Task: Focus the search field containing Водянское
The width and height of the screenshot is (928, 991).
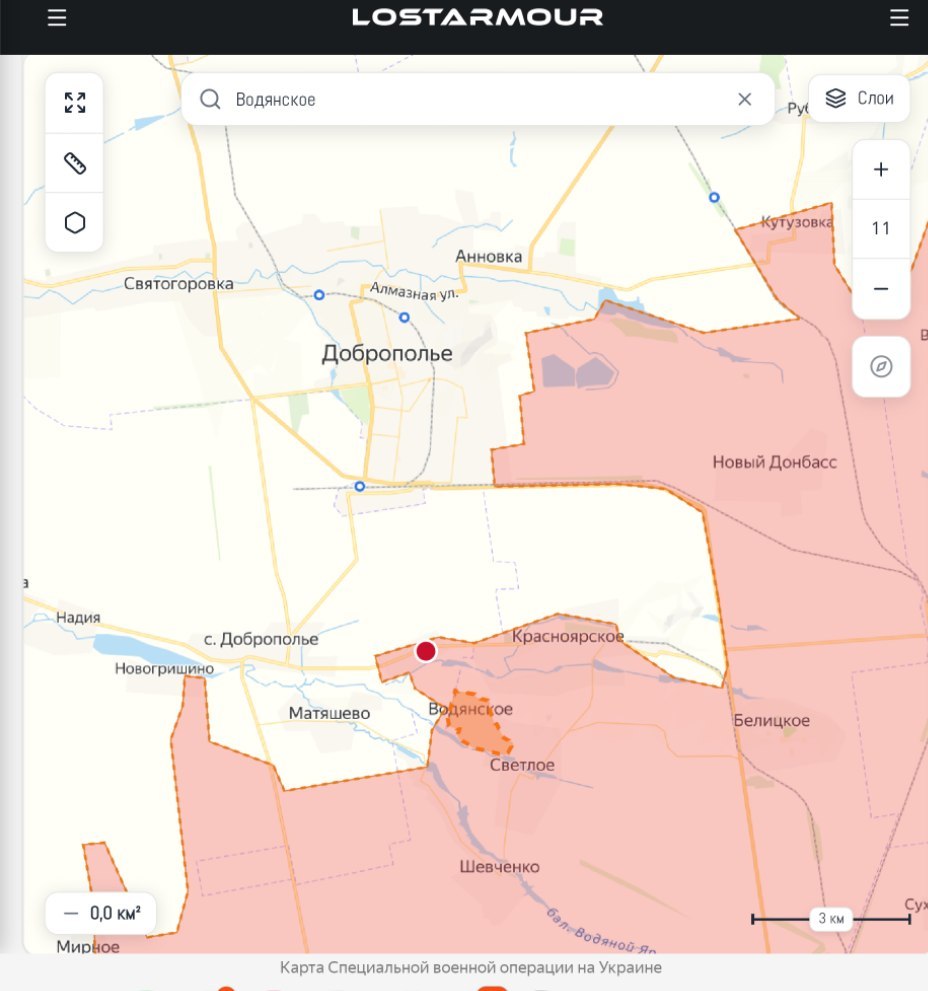Action: coord(477,99)
